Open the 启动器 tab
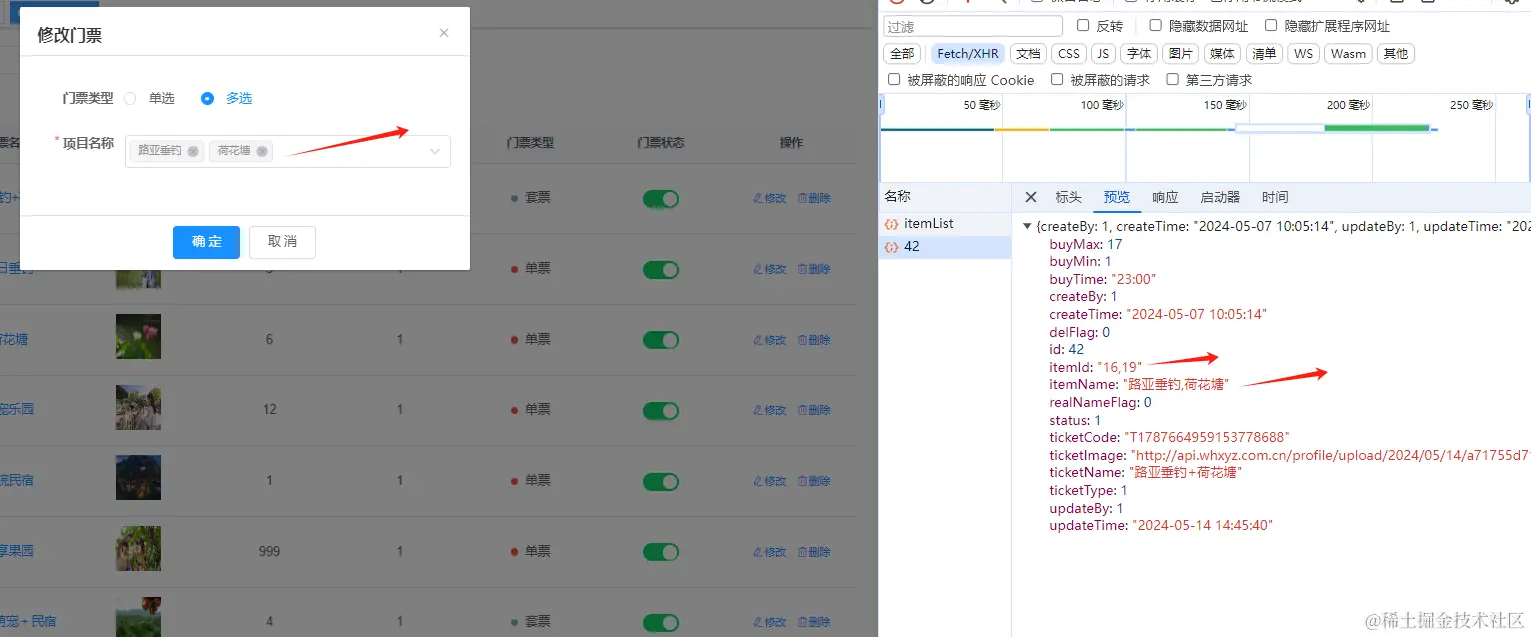This screenshot has height=637, width=1531. (x=1220, y=197)
